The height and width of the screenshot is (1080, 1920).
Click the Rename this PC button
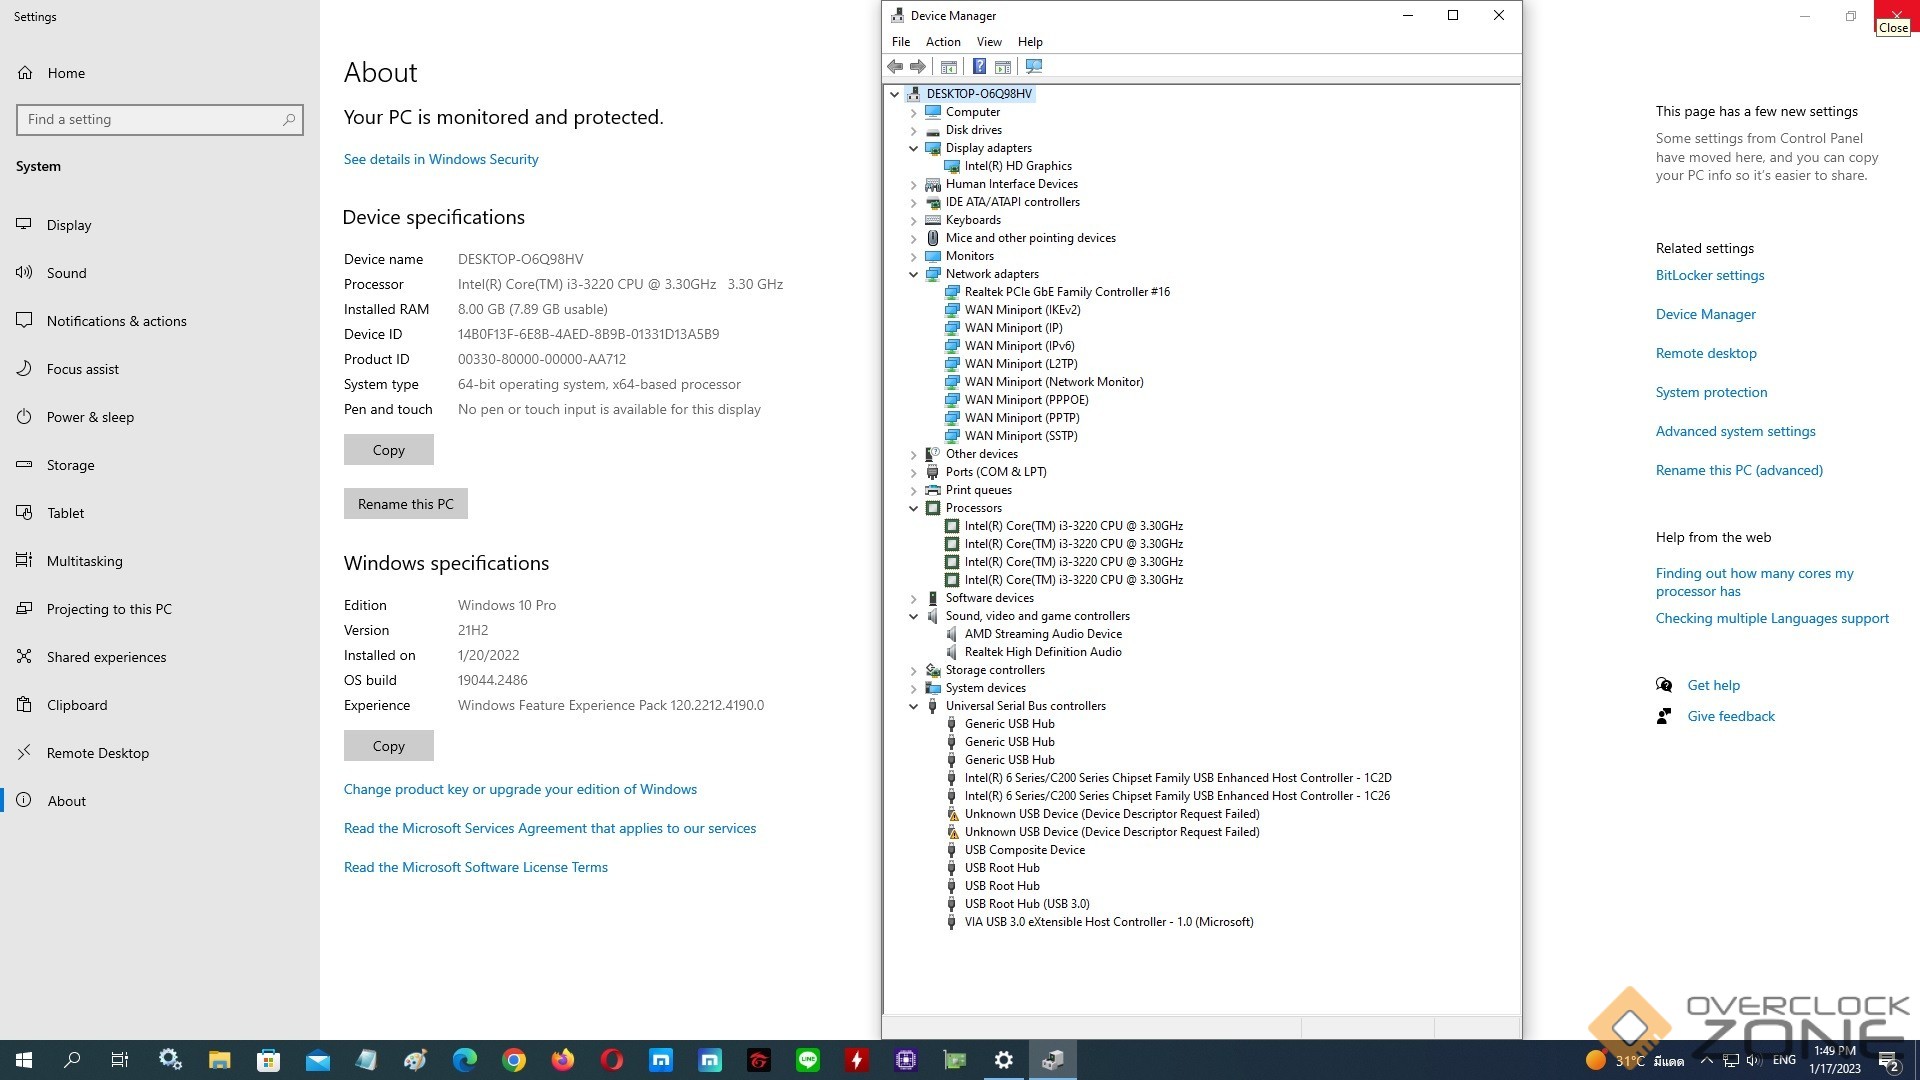click(x=405, y=504)
